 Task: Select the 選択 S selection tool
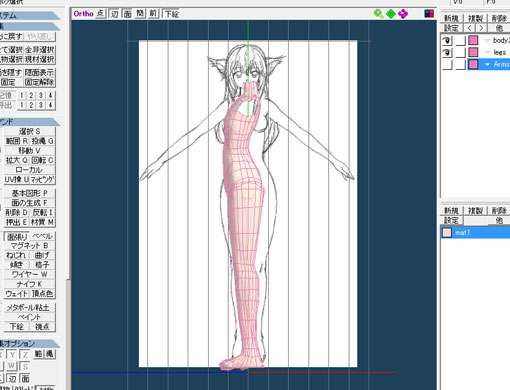pos(29,131)
